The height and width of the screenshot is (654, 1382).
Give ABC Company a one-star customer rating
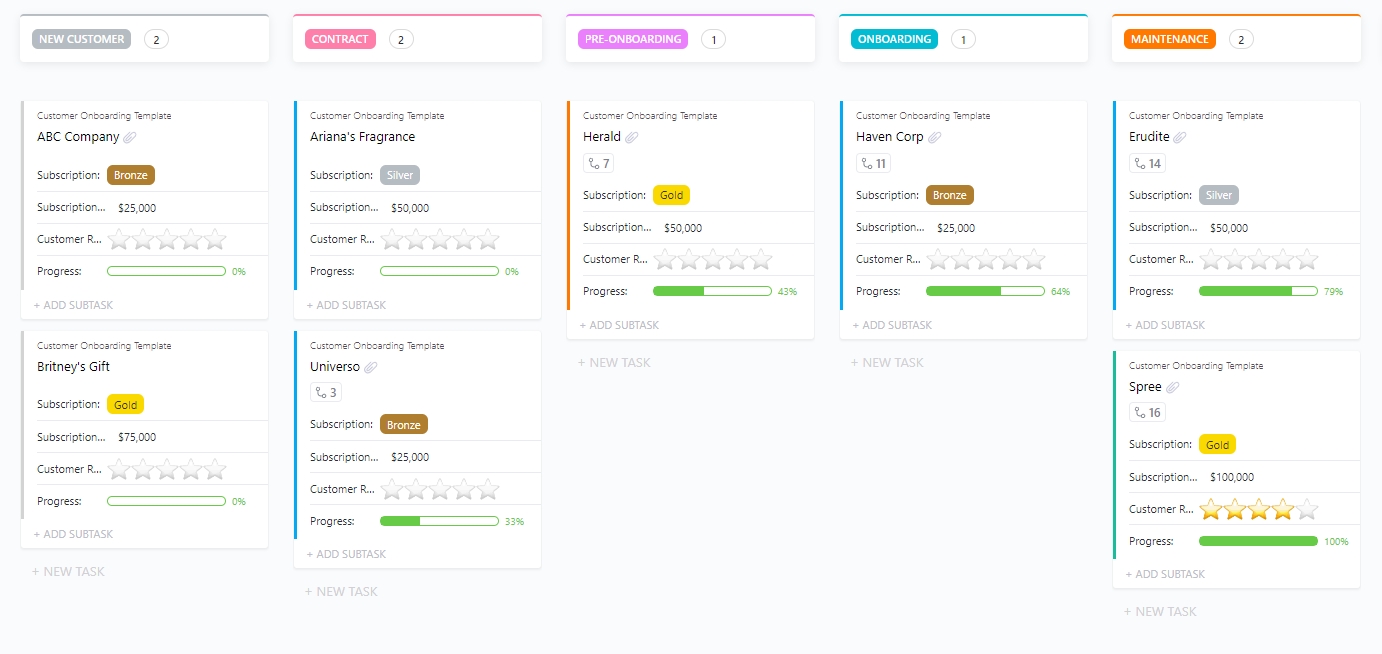(x=119, y=239)
